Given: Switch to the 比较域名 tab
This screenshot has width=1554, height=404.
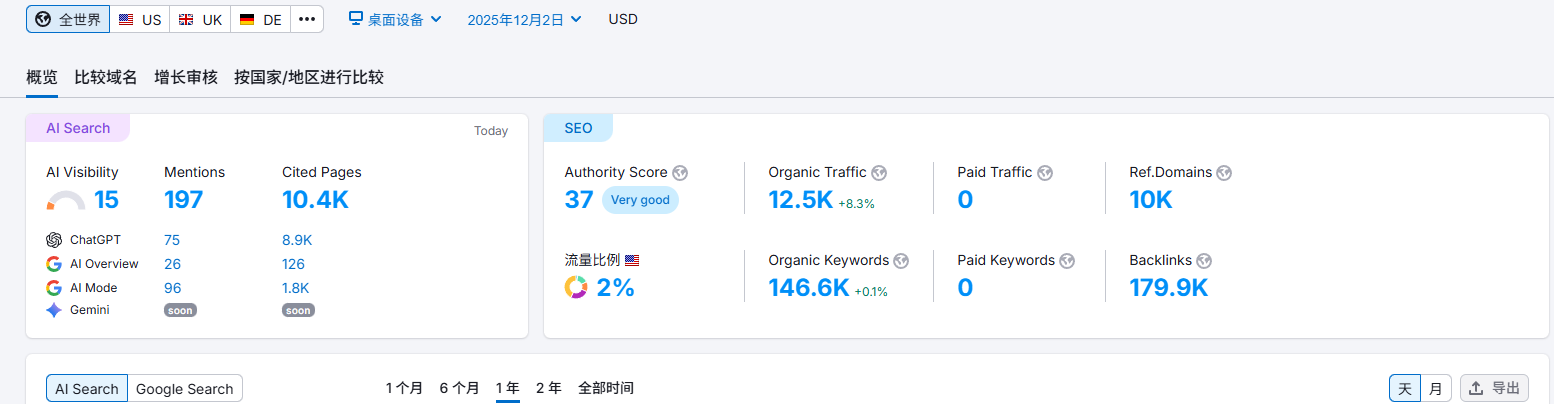Looking at the screenshot, I should tap(106, 77).
